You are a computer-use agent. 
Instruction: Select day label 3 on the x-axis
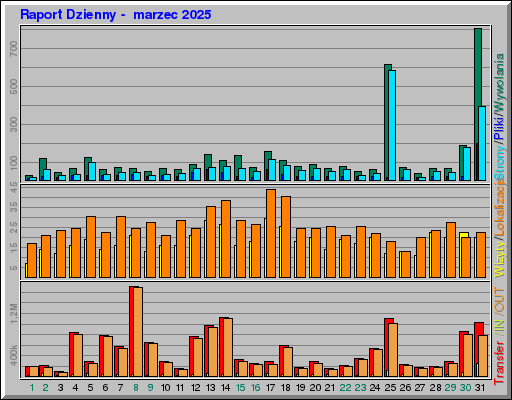60,388
